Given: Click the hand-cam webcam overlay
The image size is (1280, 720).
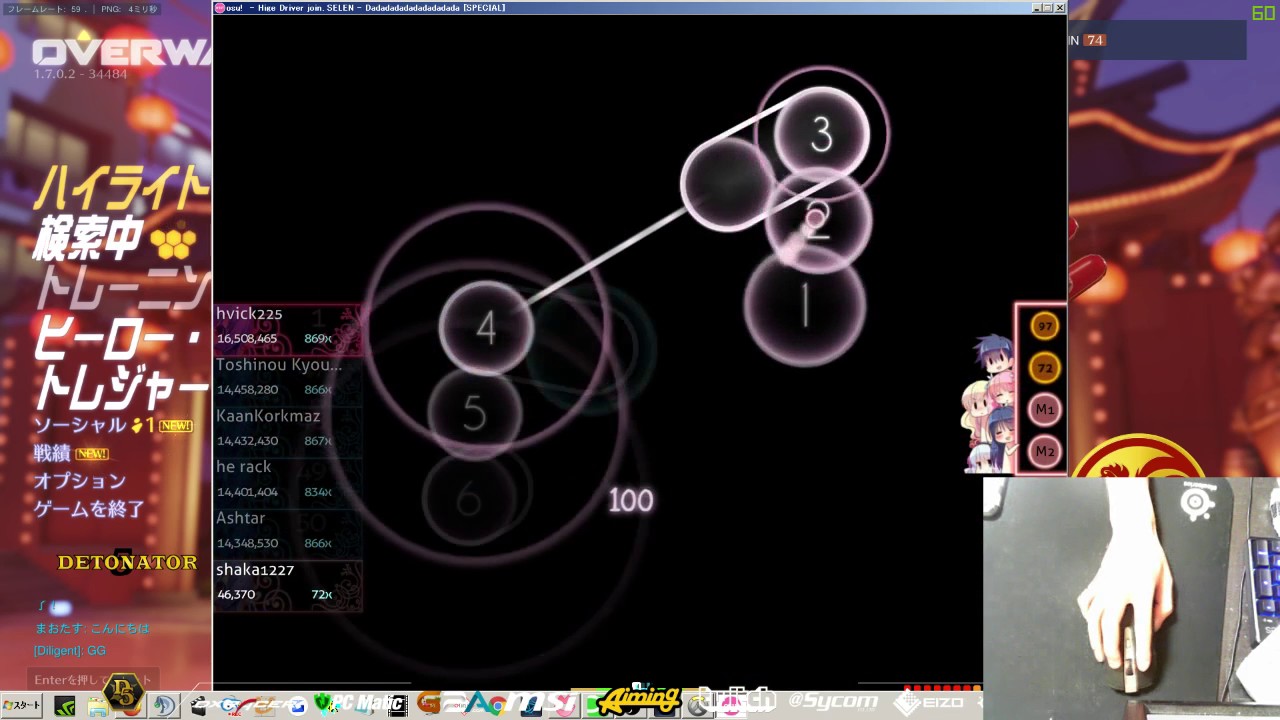Looking at the screenshot, I should coord(1131,598).
